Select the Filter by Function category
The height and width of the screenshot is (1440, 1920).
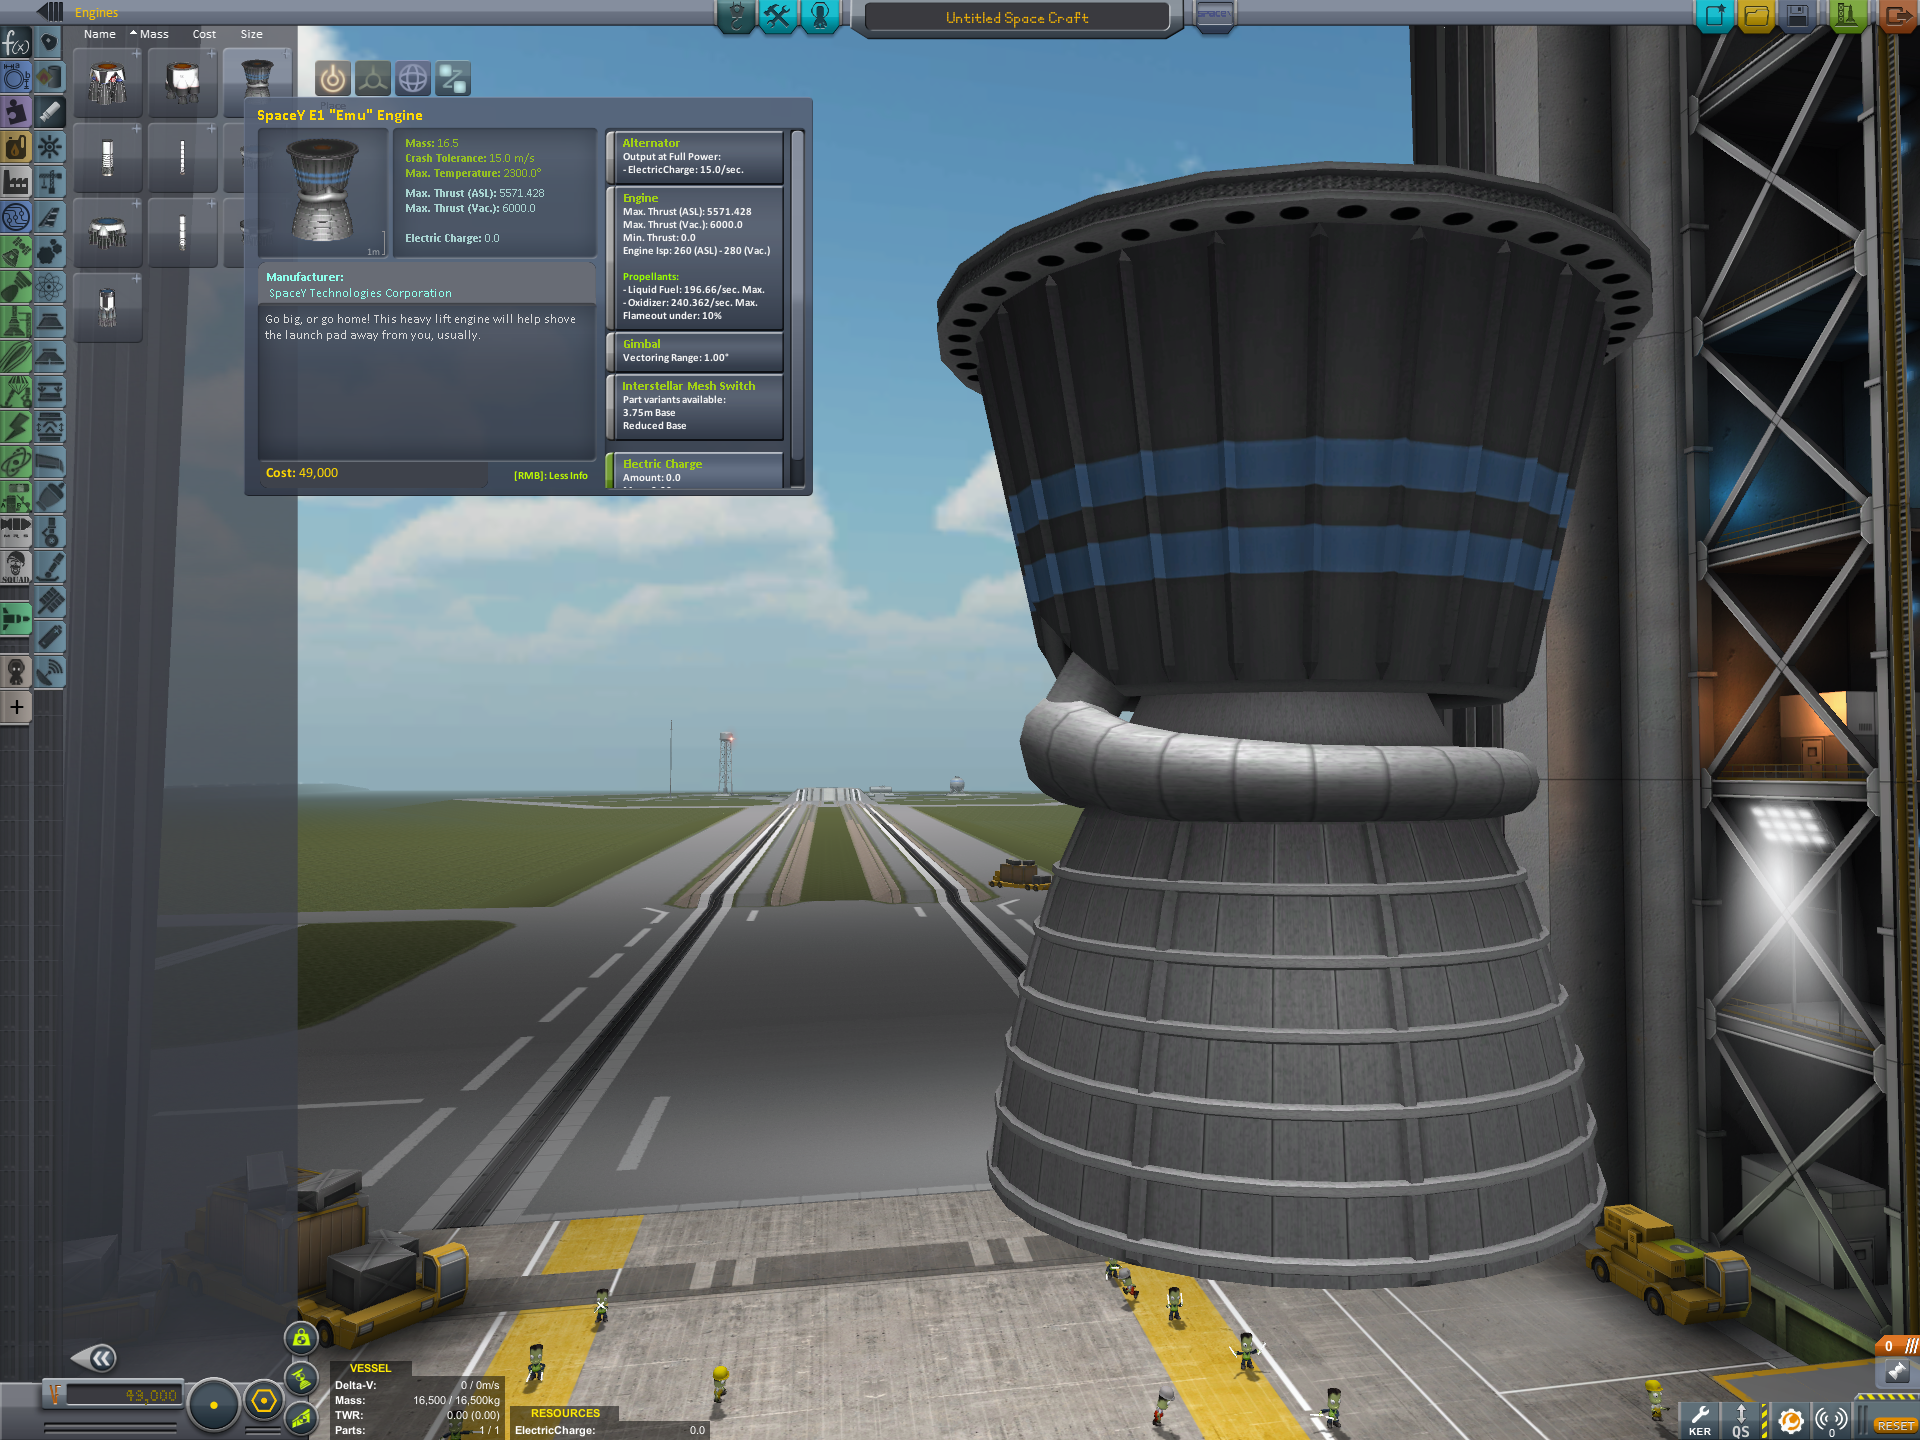[16, 43]
